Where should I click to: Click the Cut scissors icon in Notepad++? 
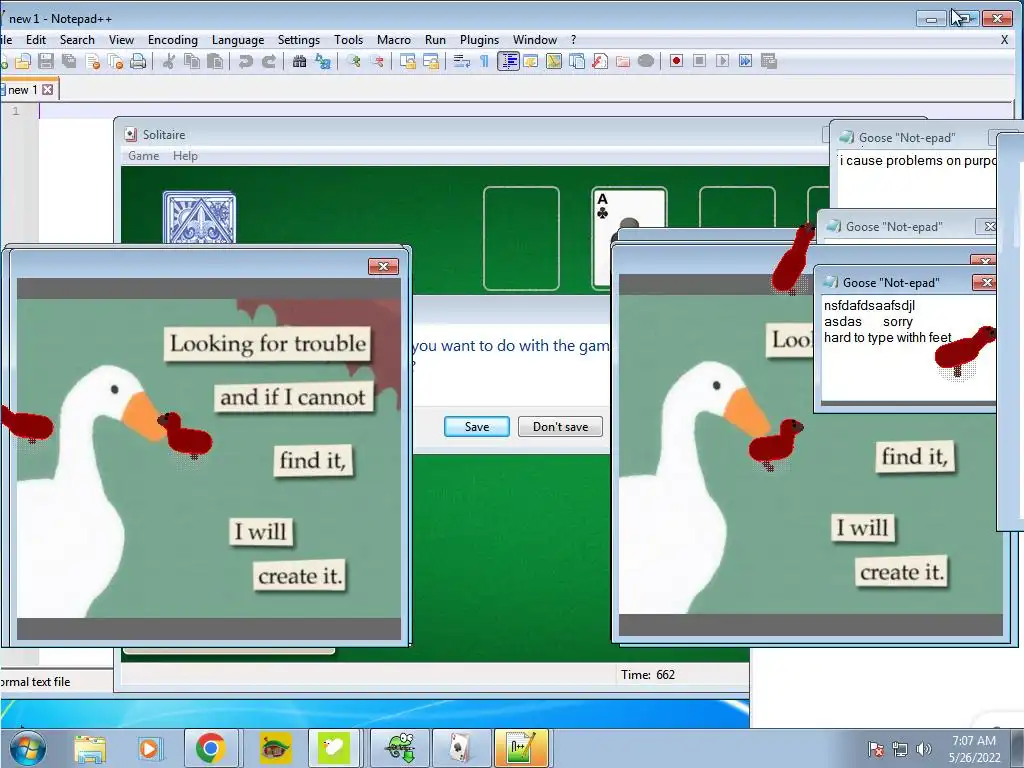point(168,61)
